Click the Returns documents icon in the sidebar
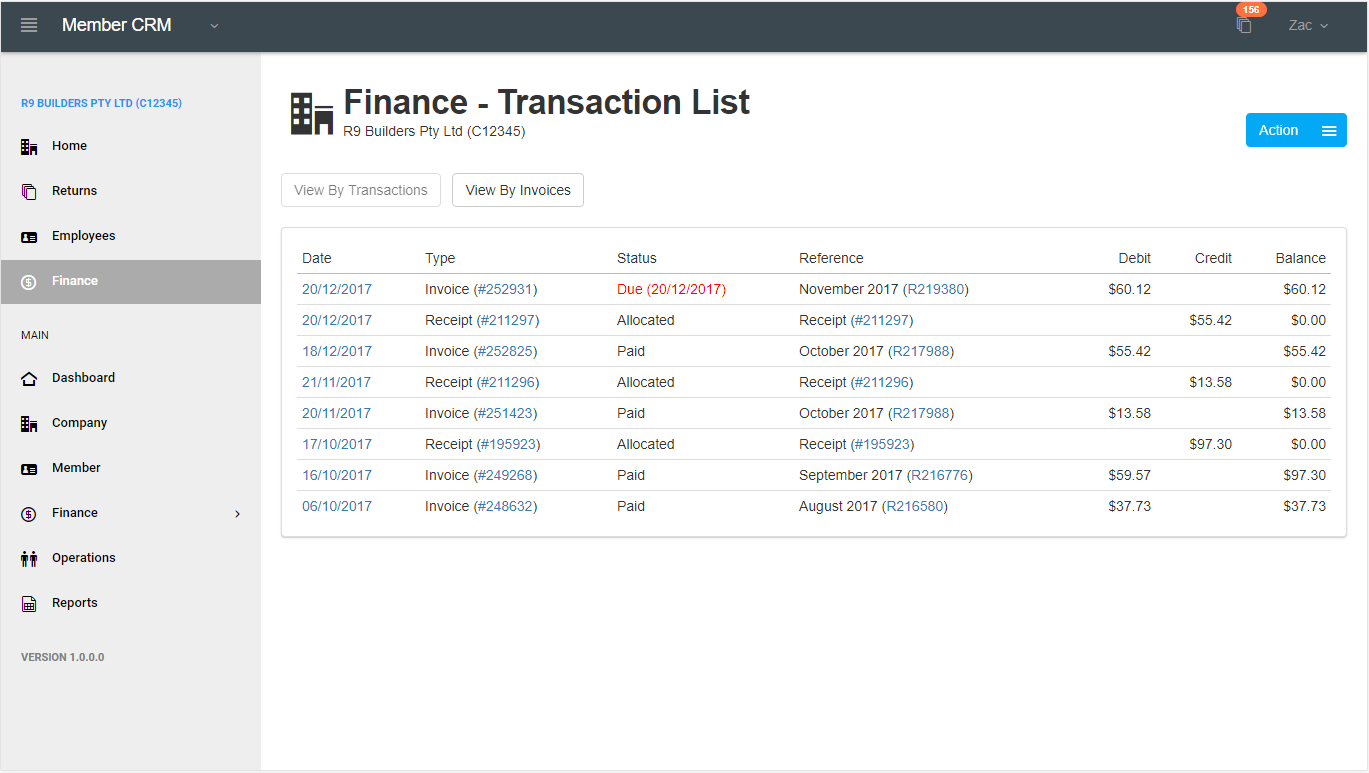The width and height of the screenshot is (1369, 773). 29,191
